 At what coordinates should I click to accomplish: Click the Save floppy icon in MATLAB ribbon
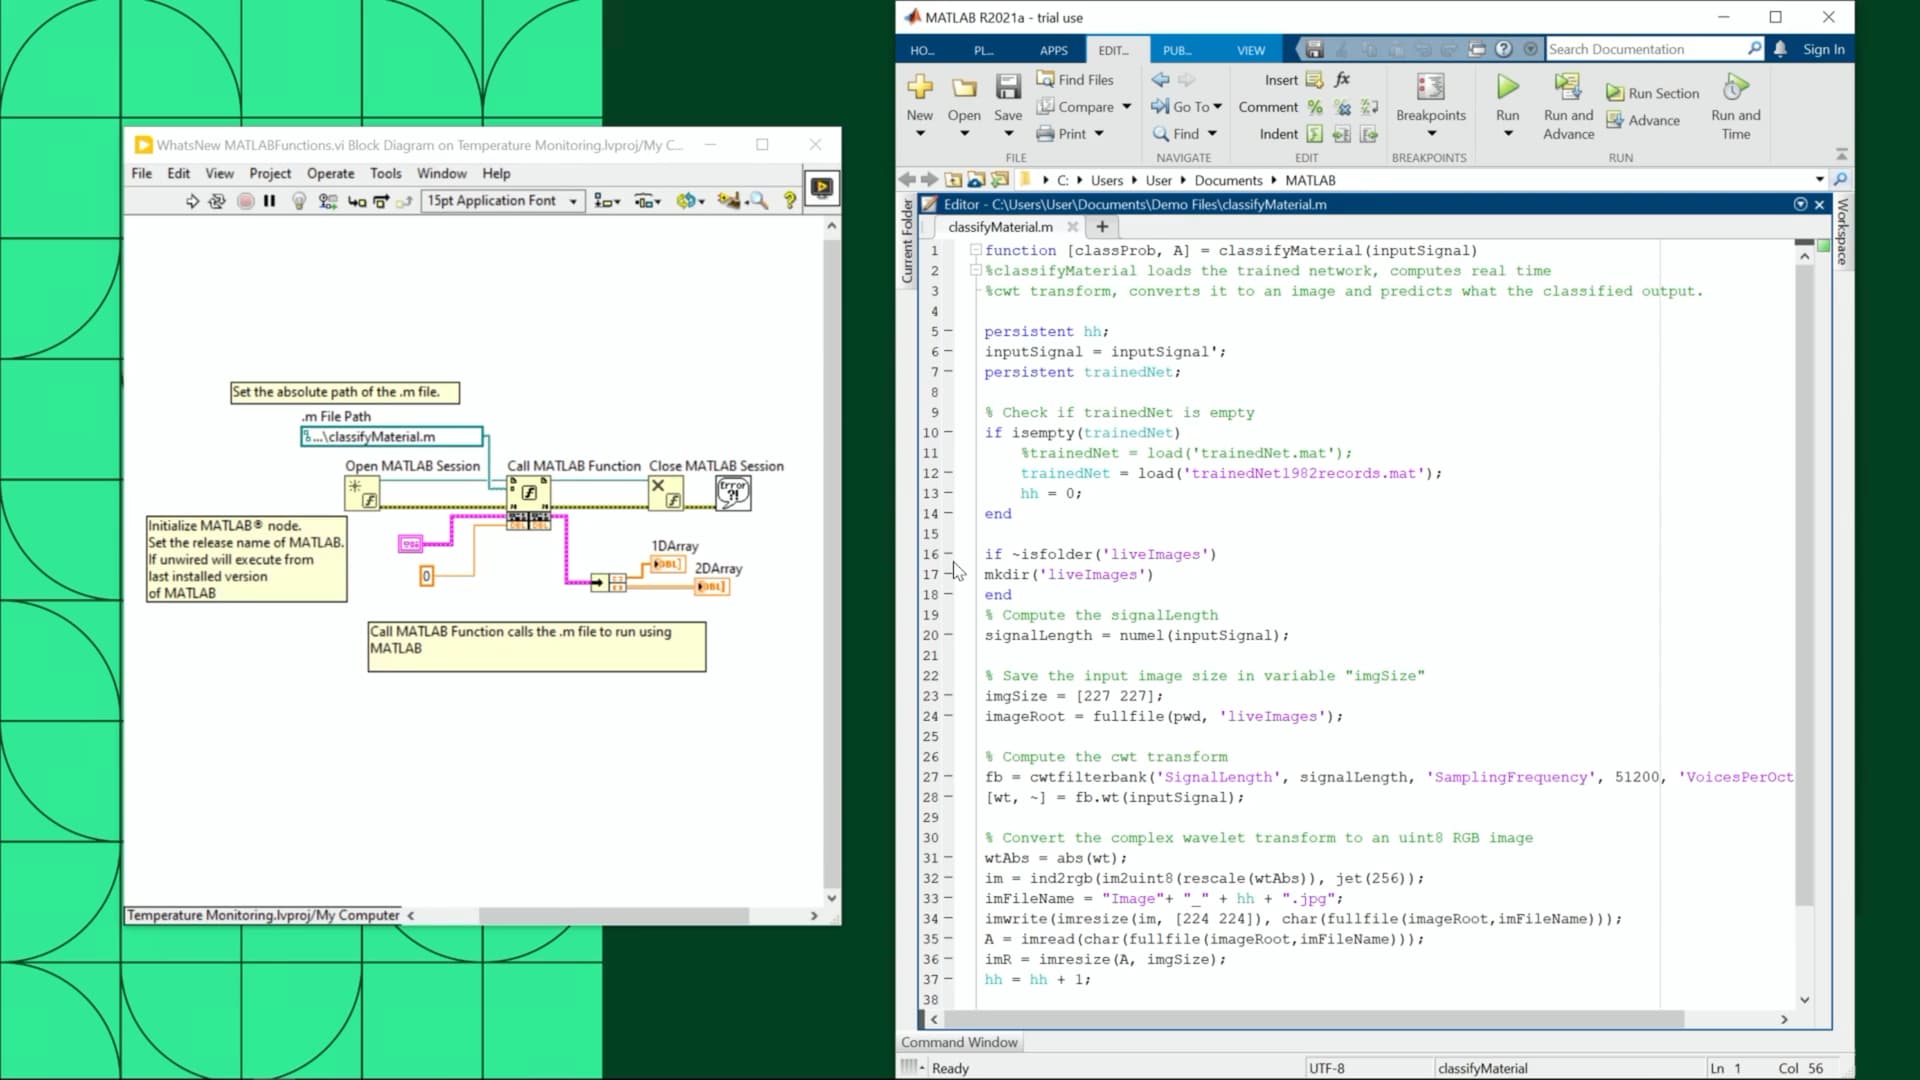pyautogui.click(x=1008, y=87)
